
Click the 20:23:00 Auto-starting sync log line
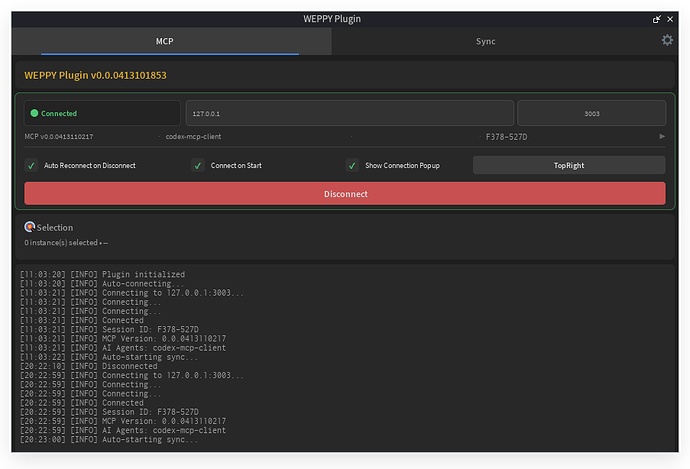[x=109, y=440]
